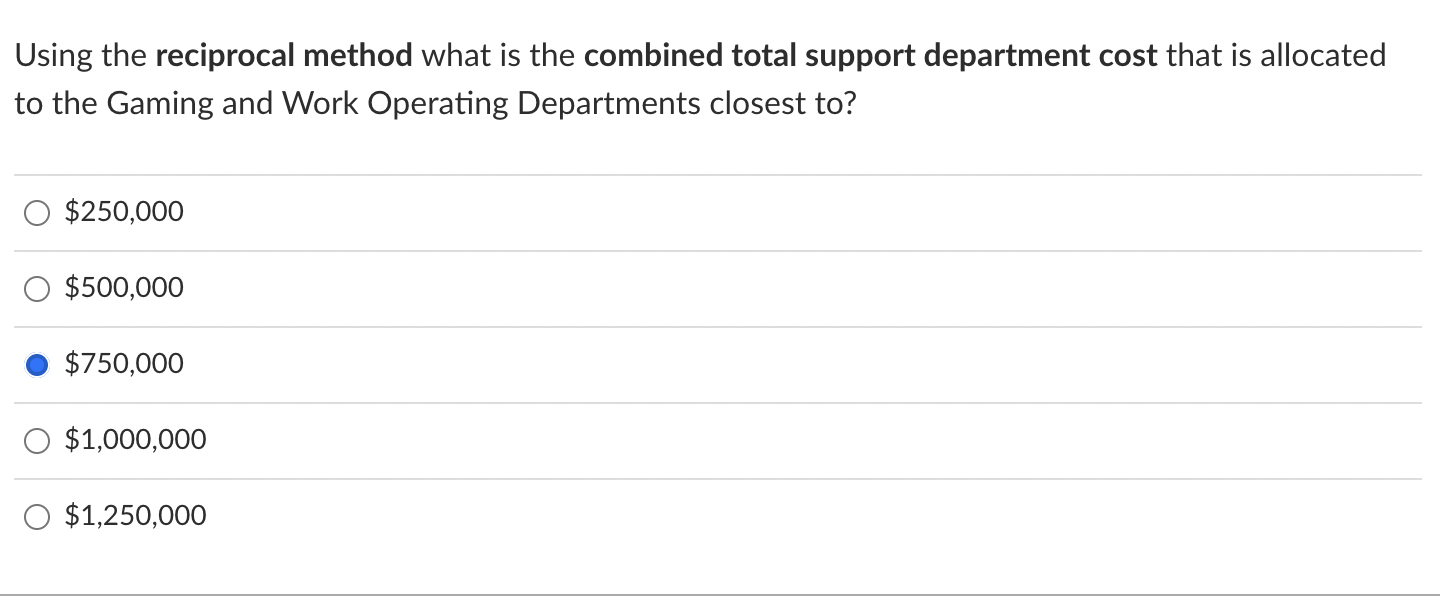Click the $250,000 answer label text

pyautogui.click(x=124, y=211)
